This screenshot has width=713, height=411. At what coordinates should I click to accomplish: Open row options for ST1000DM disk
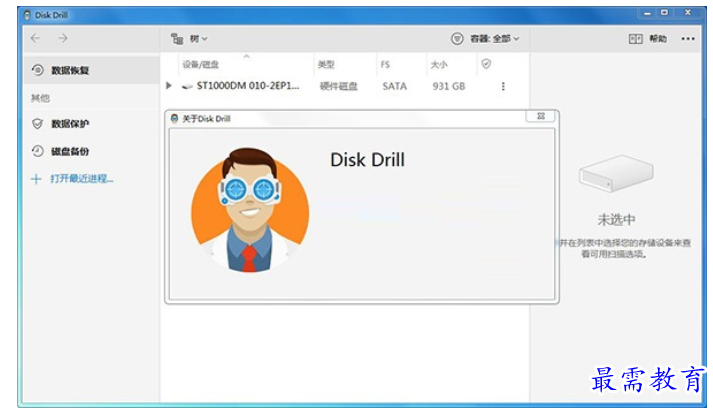[x=503, y=86]
